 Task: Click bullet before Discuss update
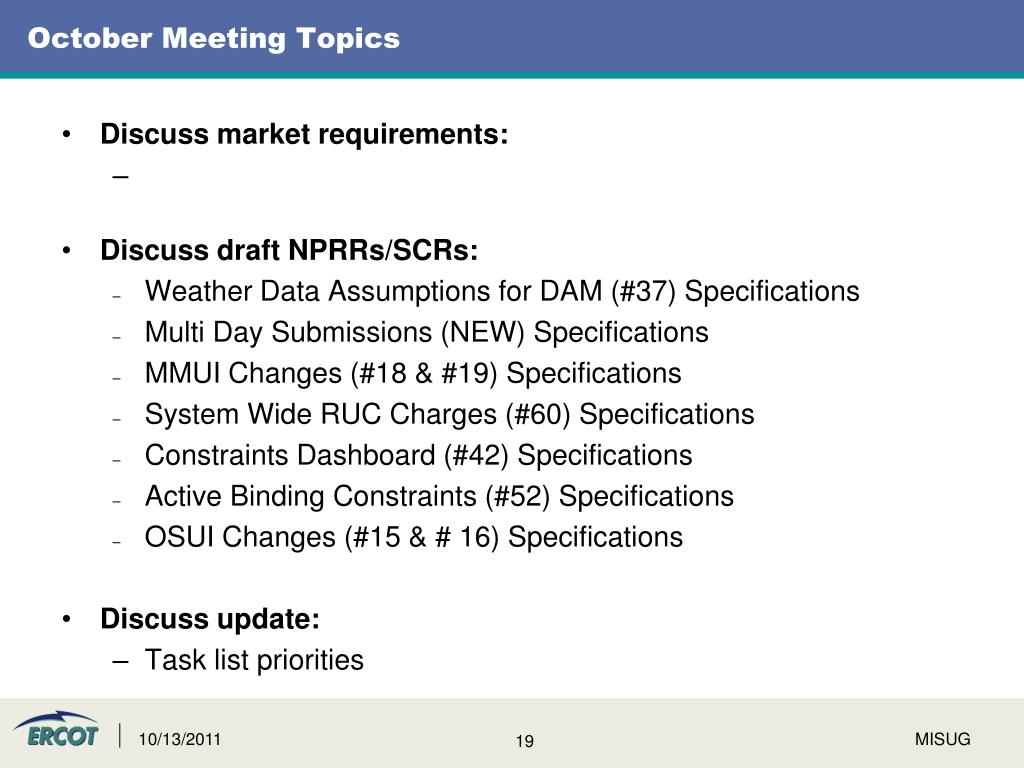click(x=66, y=619)
